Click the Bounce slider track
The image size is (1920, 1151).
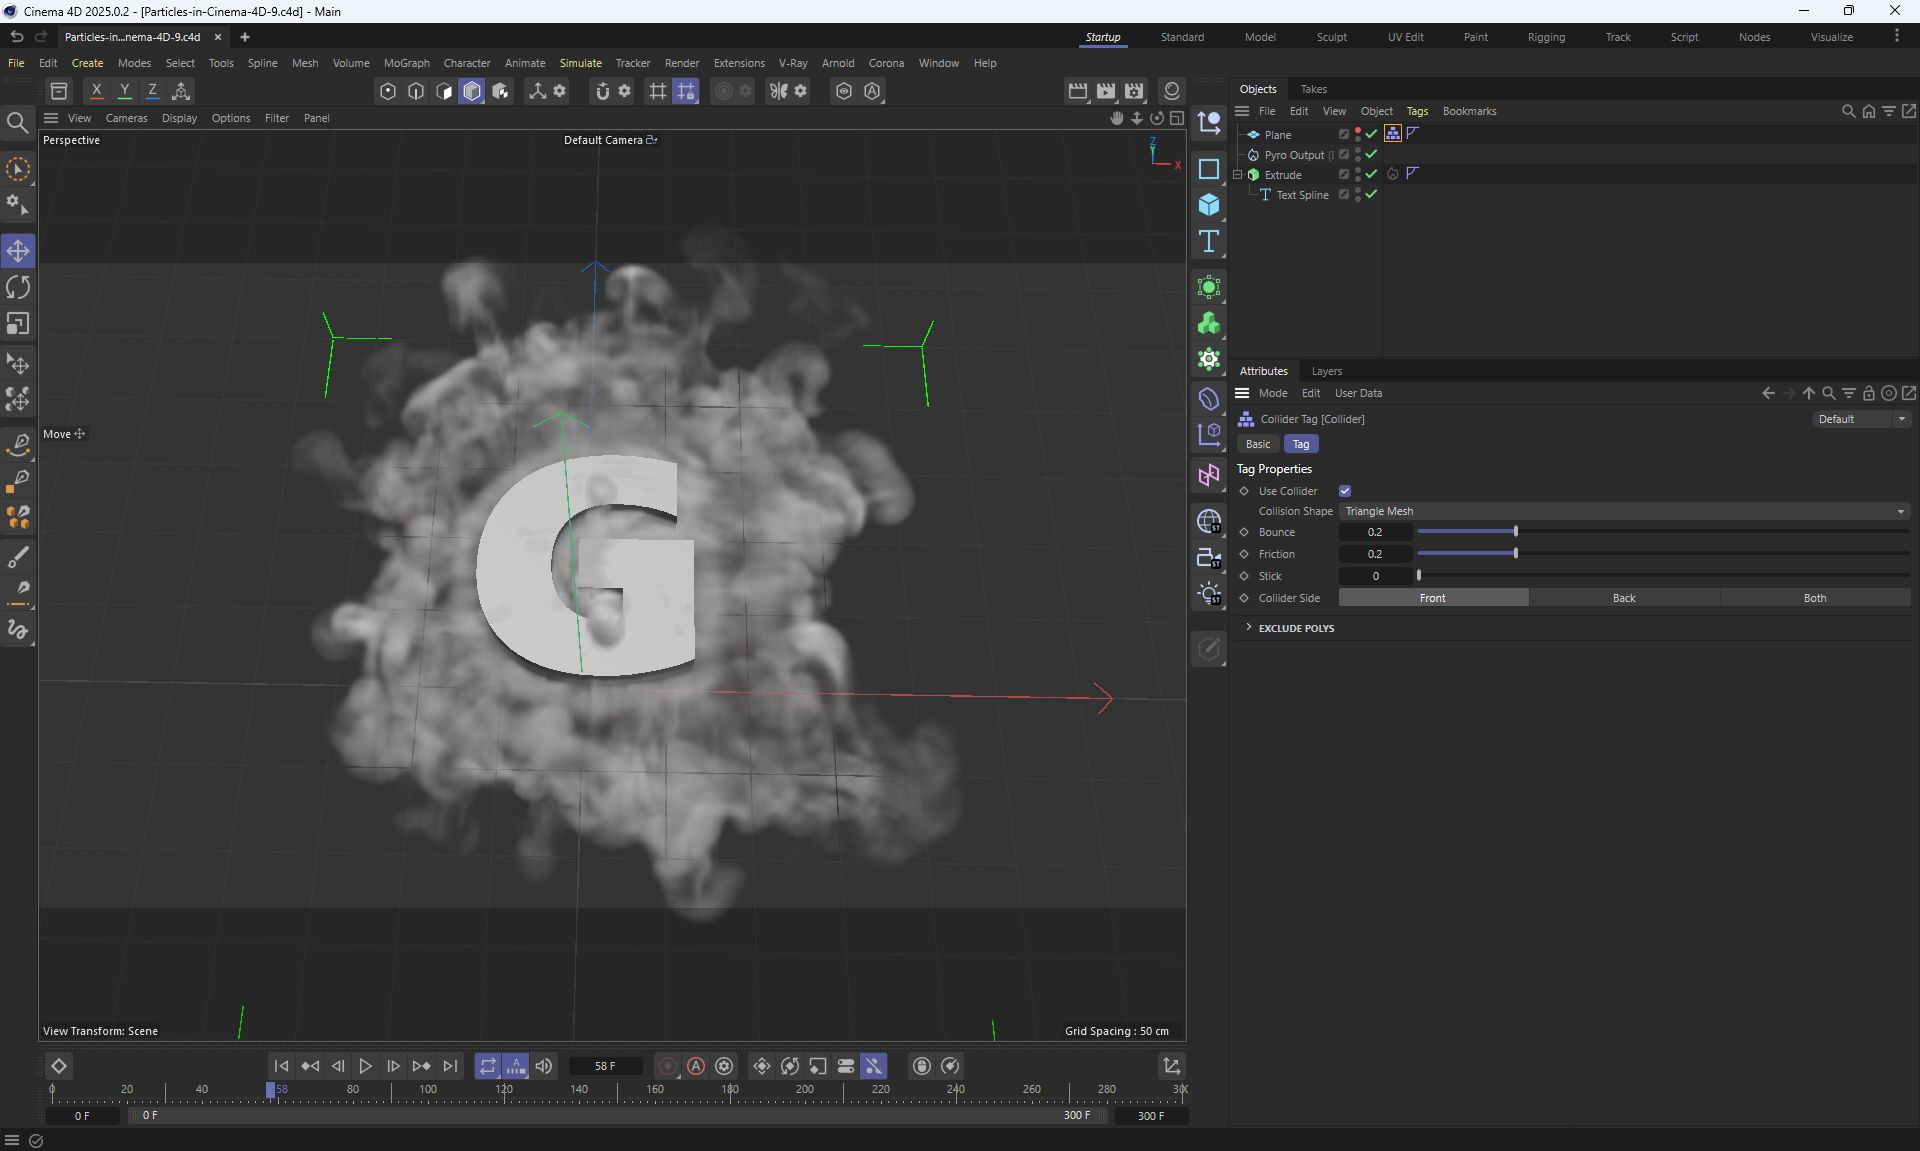pos(1662,532)
